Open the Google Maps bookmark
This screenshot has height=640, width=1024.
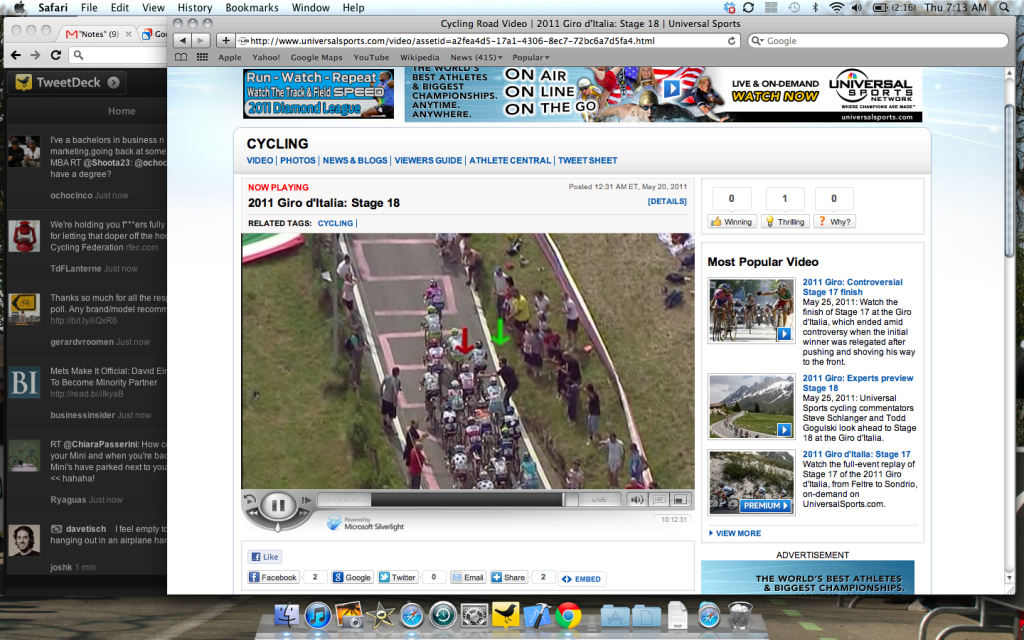pyautogui.click(x=317, y=57)
